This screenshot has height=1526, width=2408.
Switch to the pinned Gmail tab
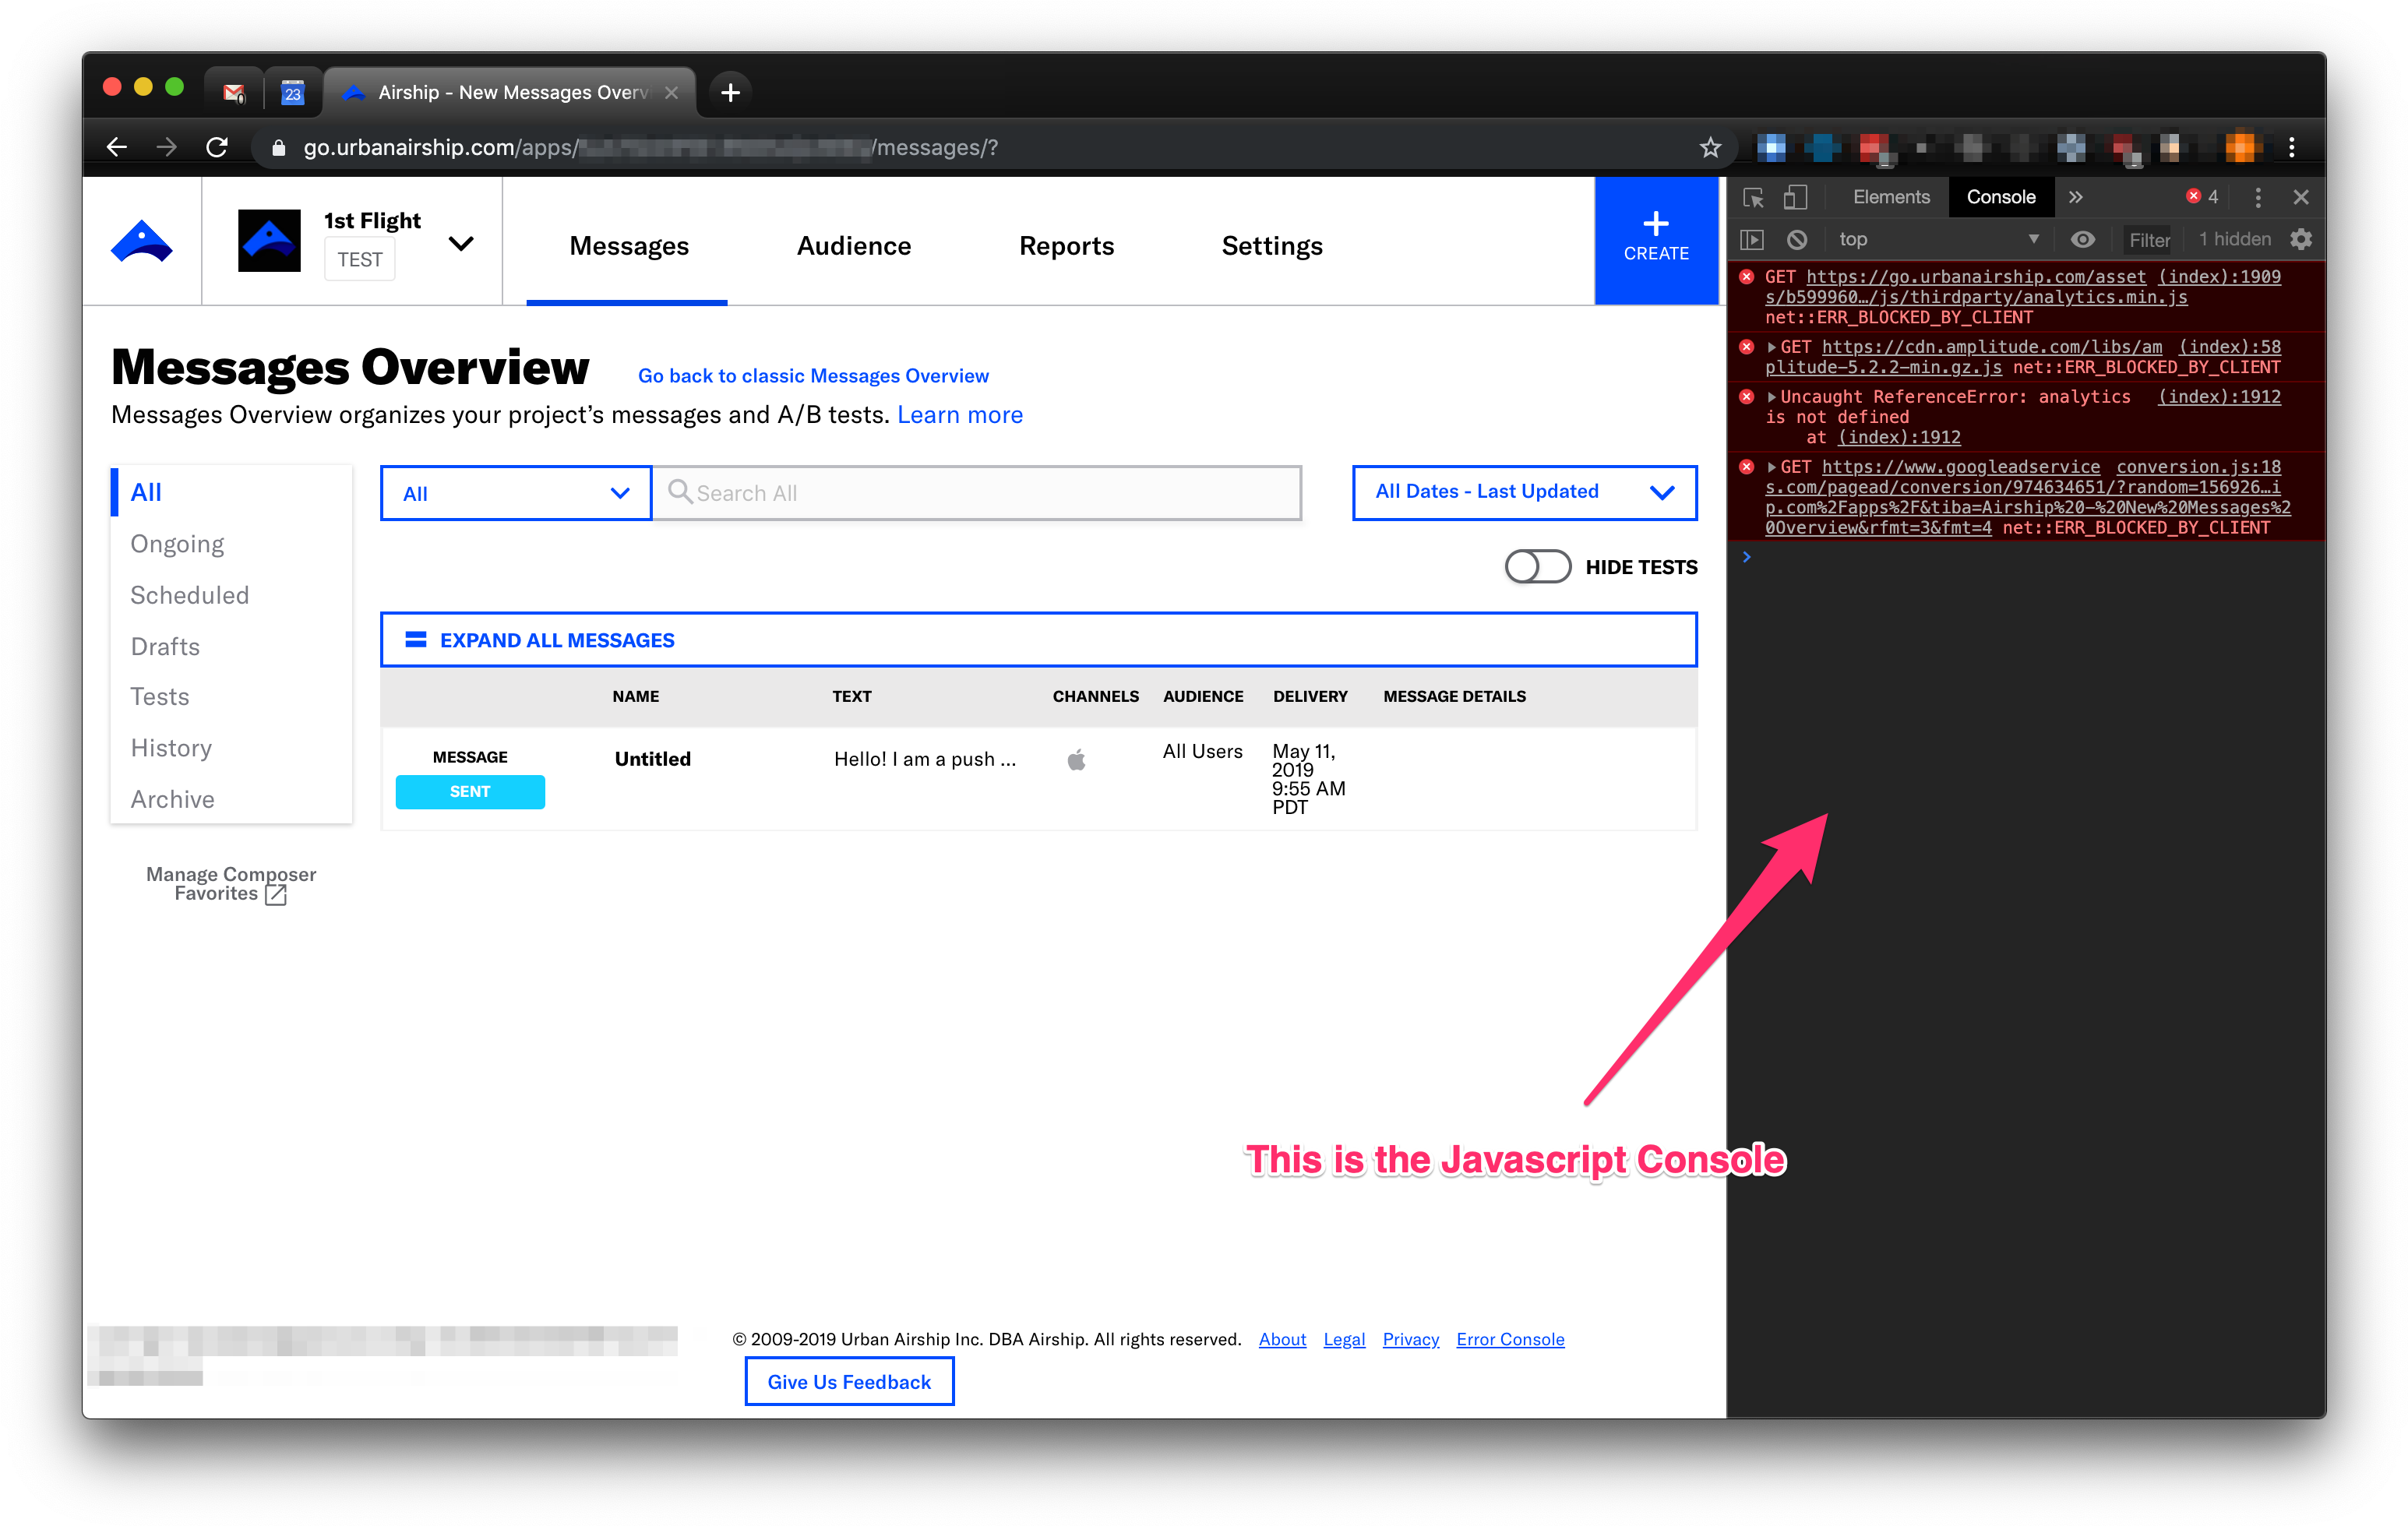[x=234, y=92]
